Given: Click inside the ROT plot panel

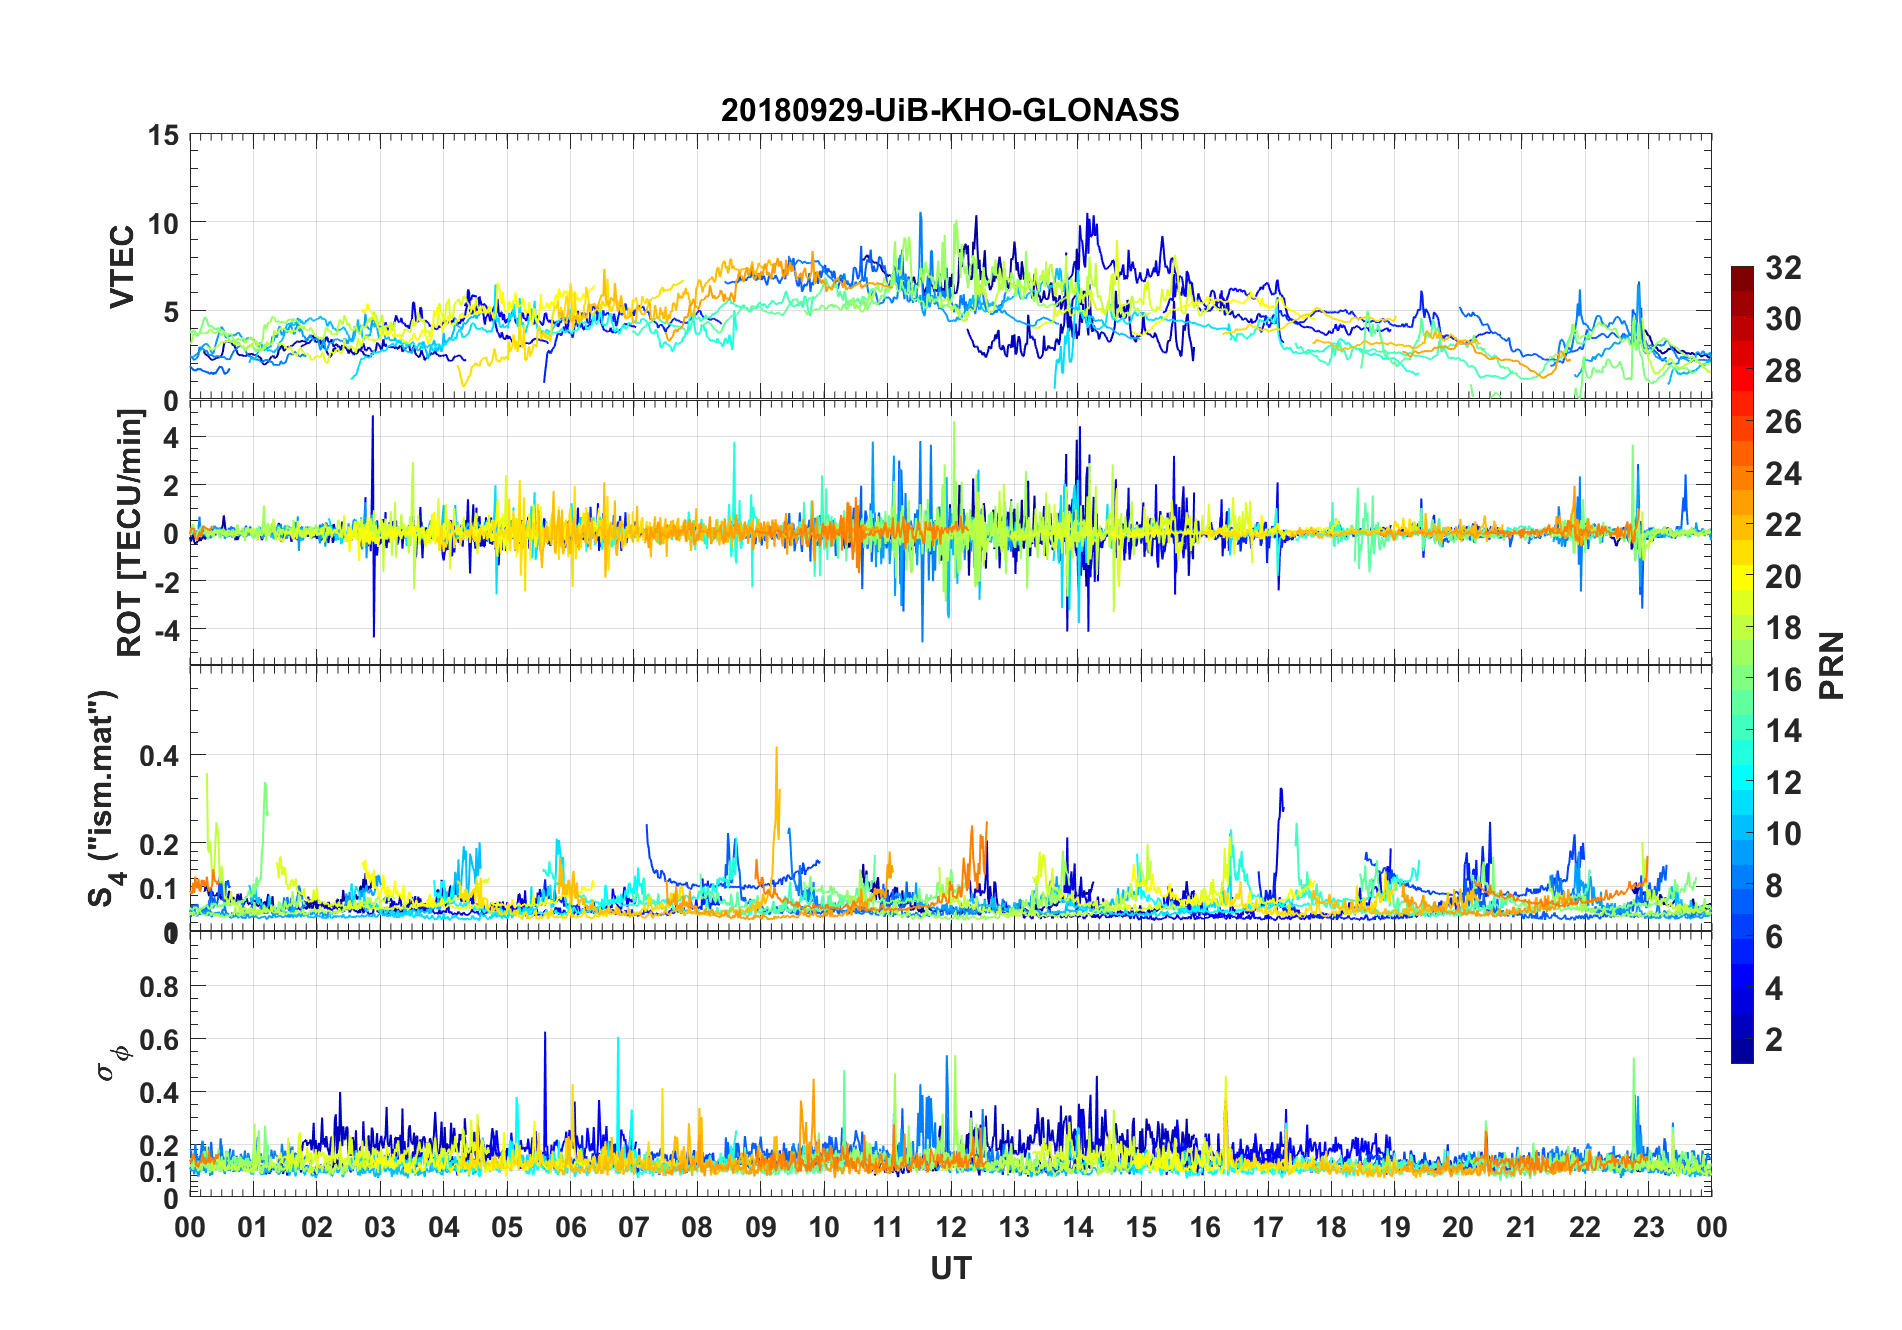Looking at the screenshot, I should pyautogui.click(x=951, y=533).
